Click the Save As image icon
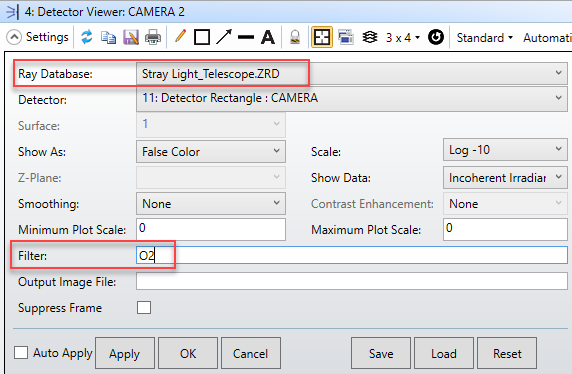This screenshot has width=572, height=374. (131, 37)
